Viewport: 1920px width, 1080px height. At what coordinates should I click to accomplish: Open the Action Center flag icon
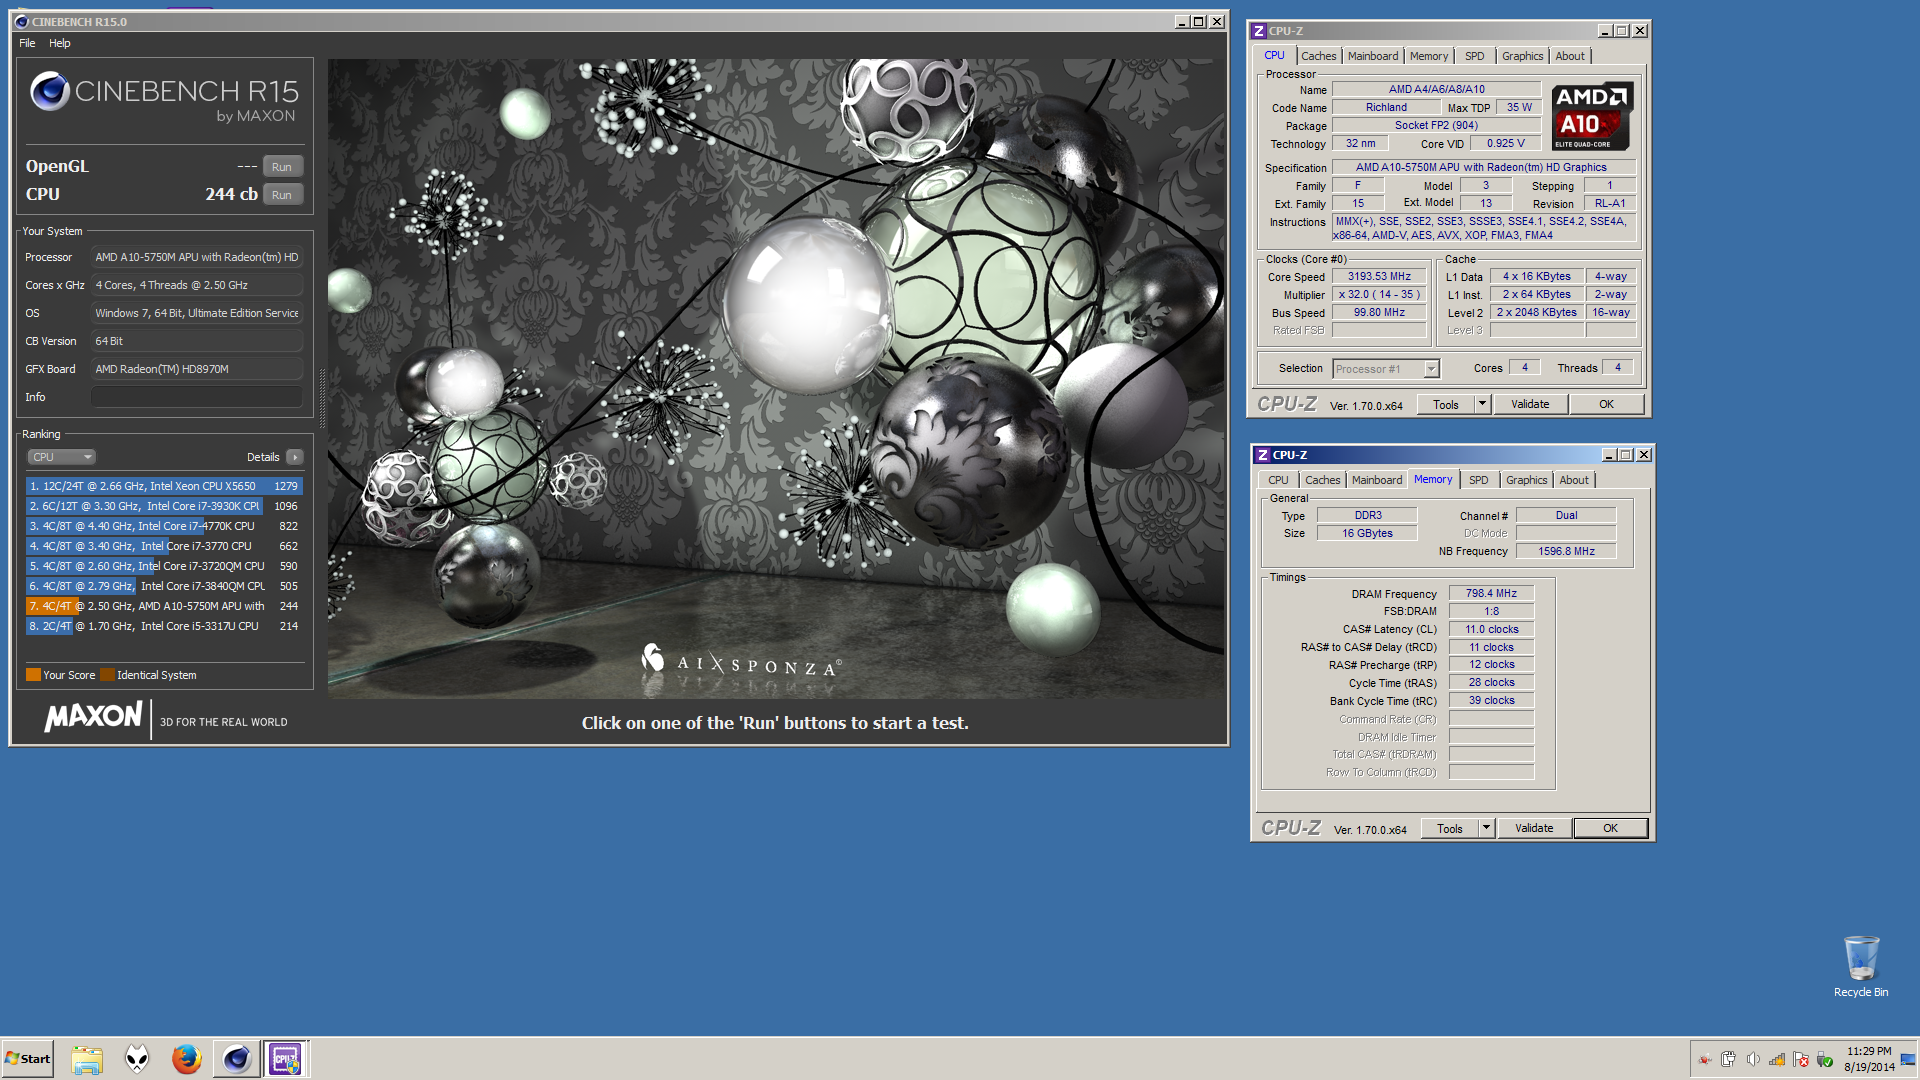click(x=1801, y=1060)
